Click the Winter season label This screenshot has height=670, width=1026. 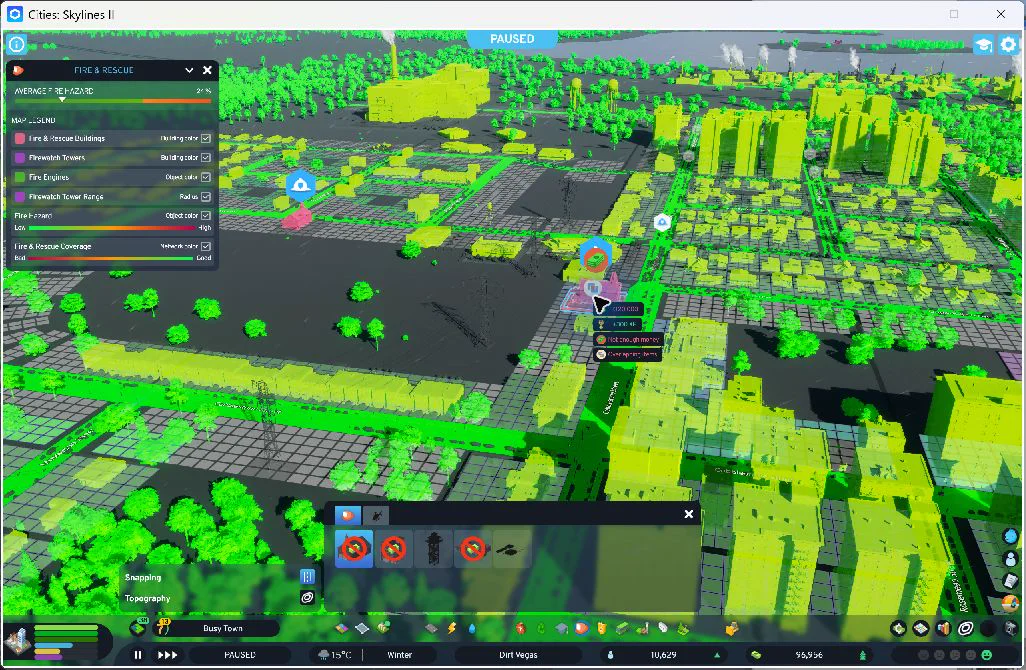(x=399, y=654)
